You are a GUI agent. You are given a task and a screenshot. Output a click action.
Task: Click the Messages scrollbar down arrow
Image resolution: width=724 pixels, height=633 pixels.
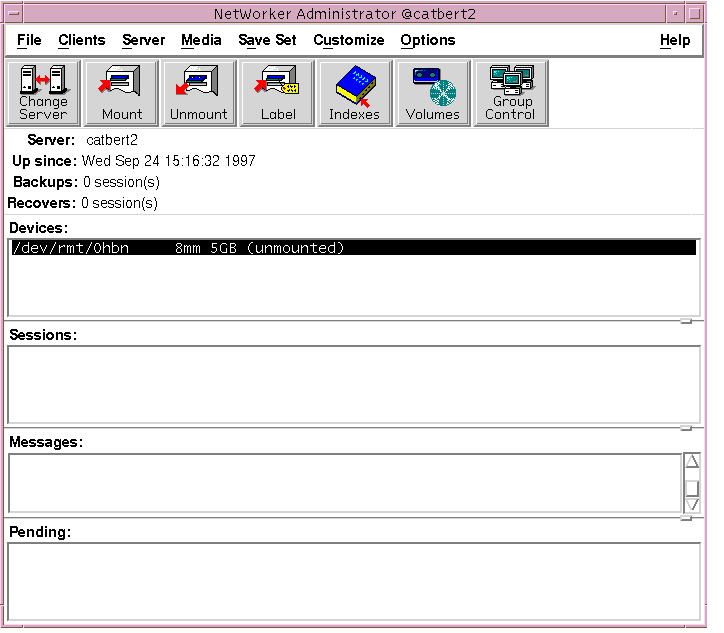pos(692,505)
